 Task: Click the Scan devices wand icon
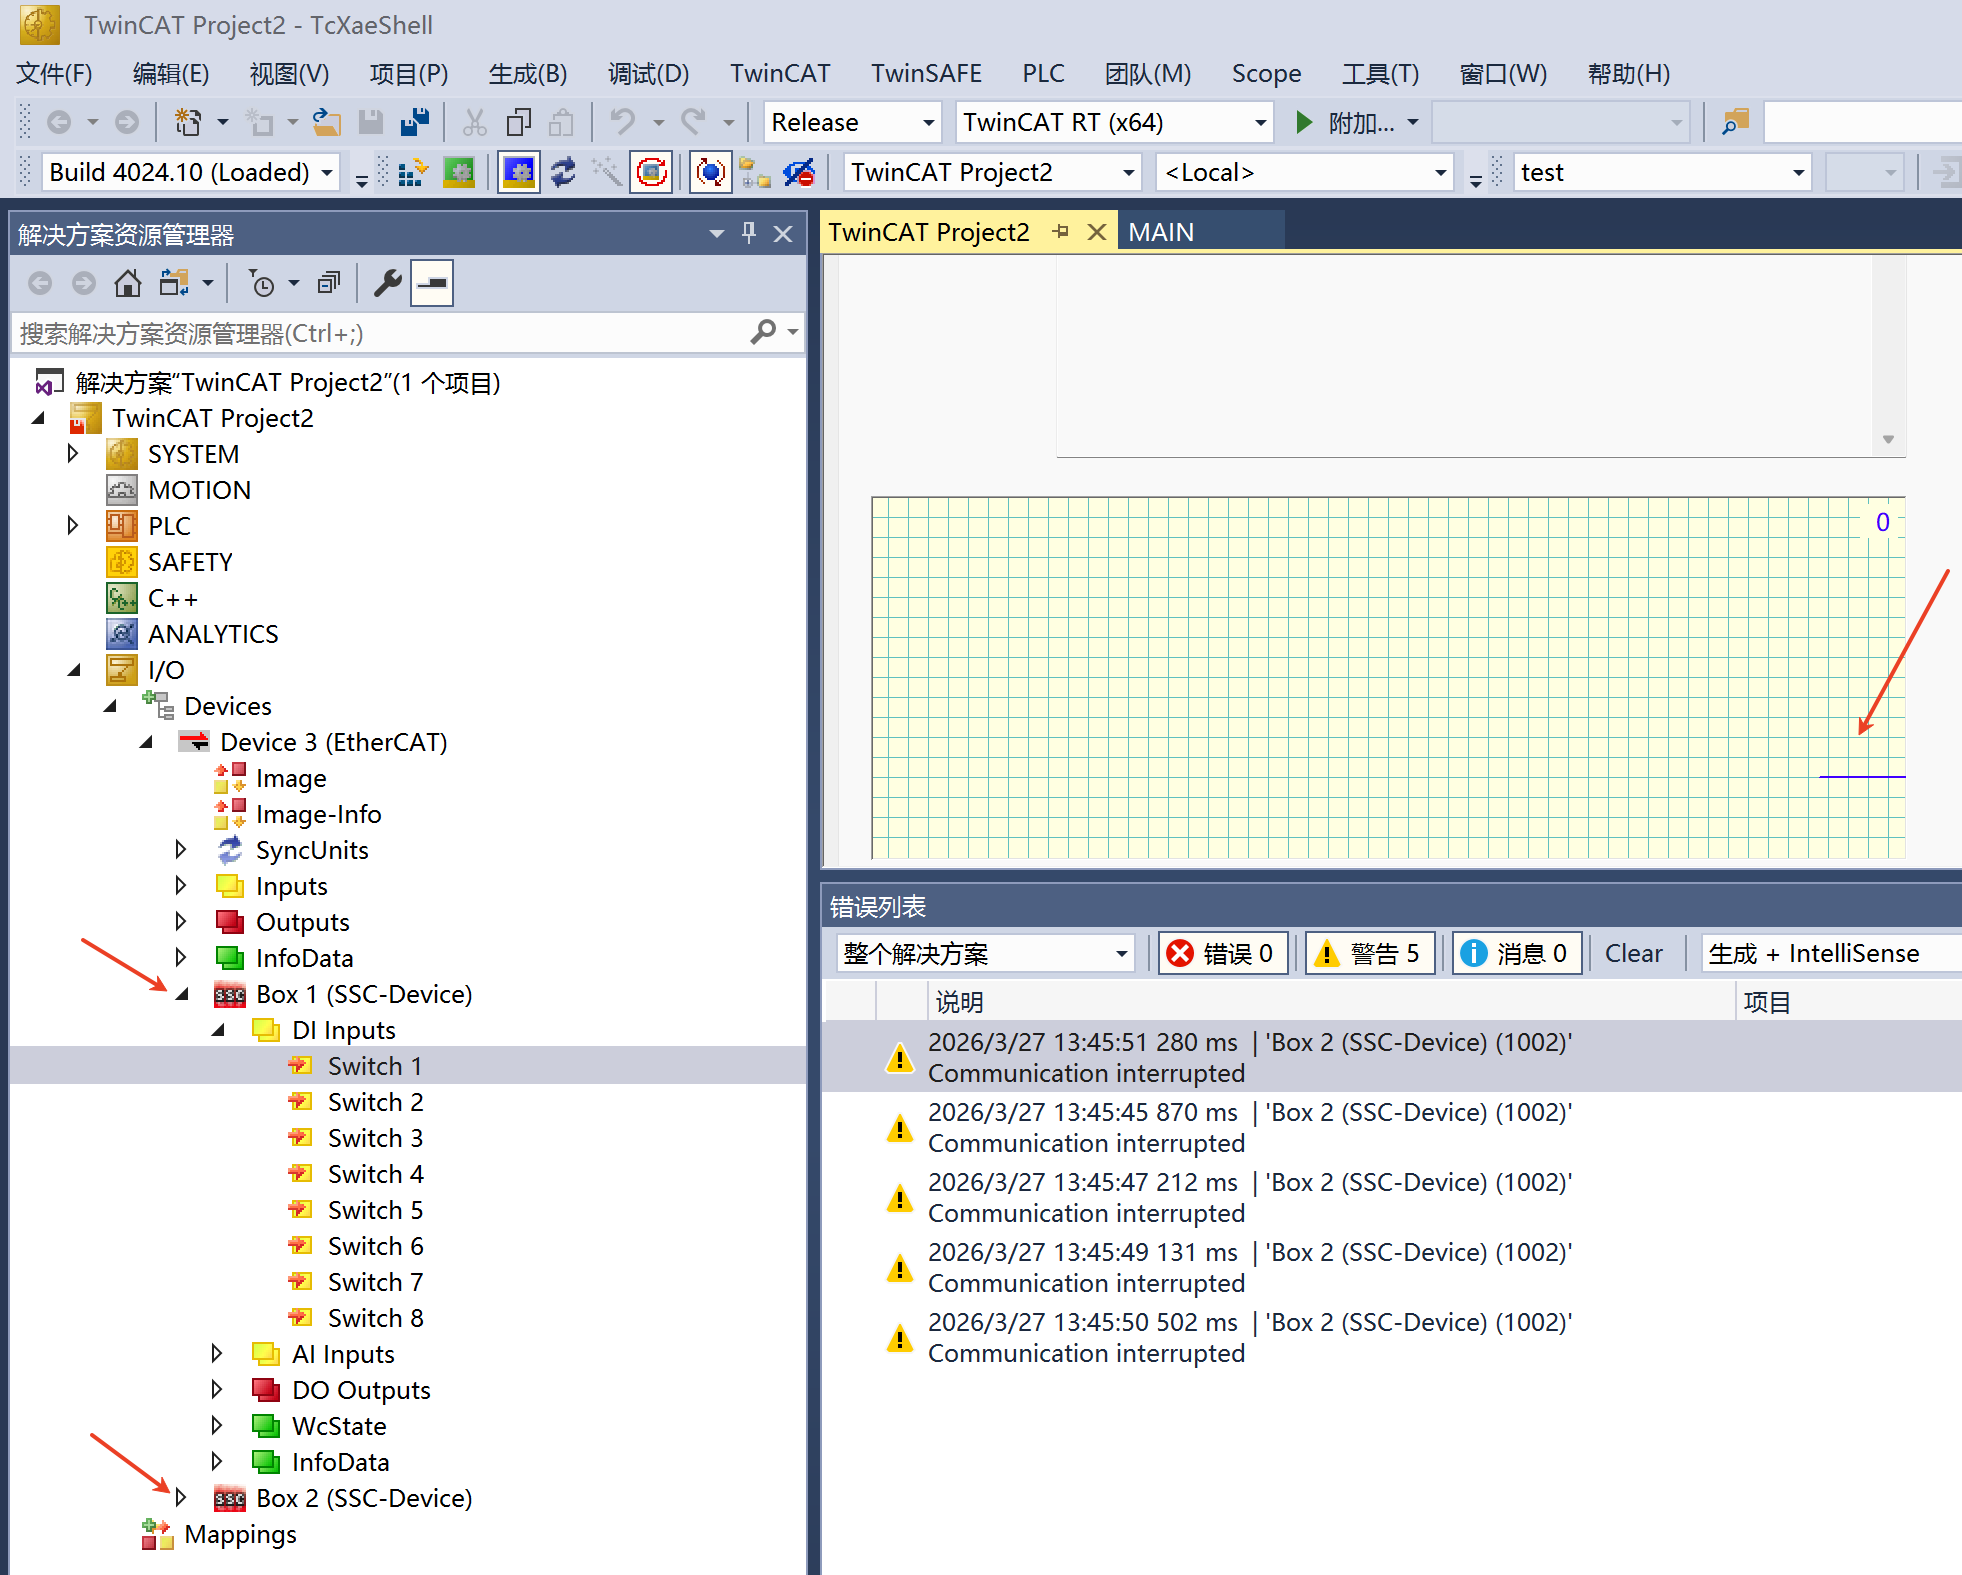pyautogui.click(x=607, y=172)
